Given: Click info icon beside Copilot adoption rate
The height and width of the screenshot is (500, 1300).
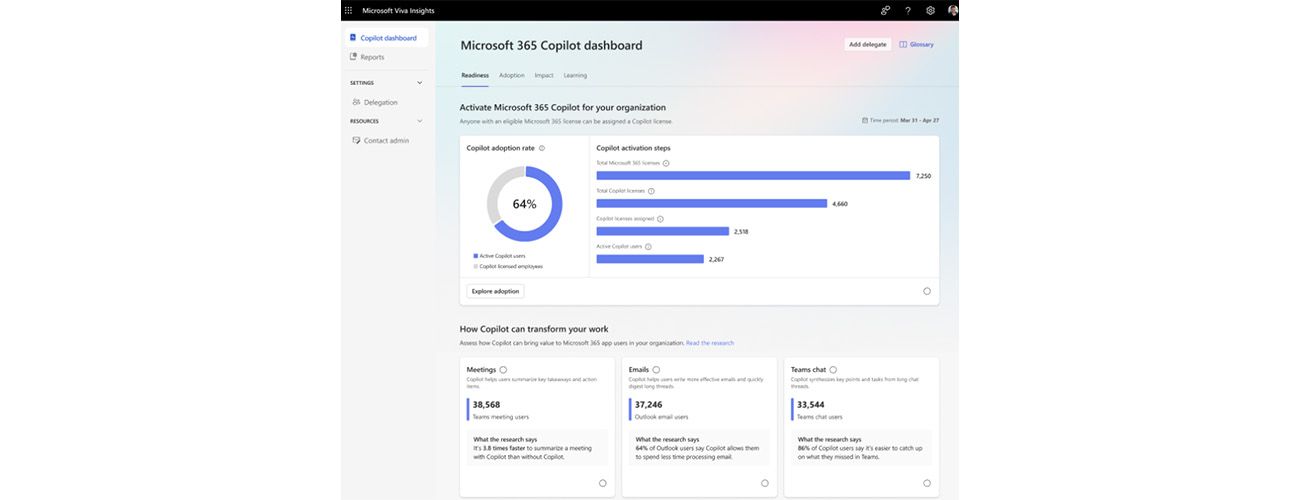Looking at the screenshot, I should pos(542,148).
